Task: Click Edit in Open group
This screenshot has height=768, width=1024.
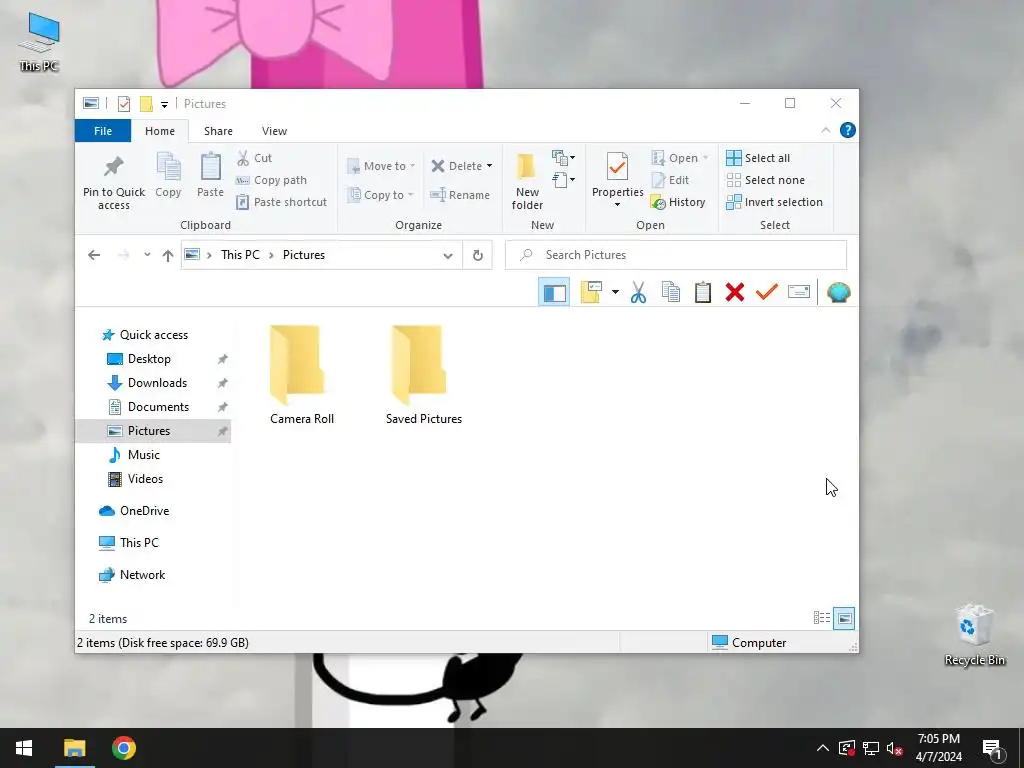Action: [671, 180]
